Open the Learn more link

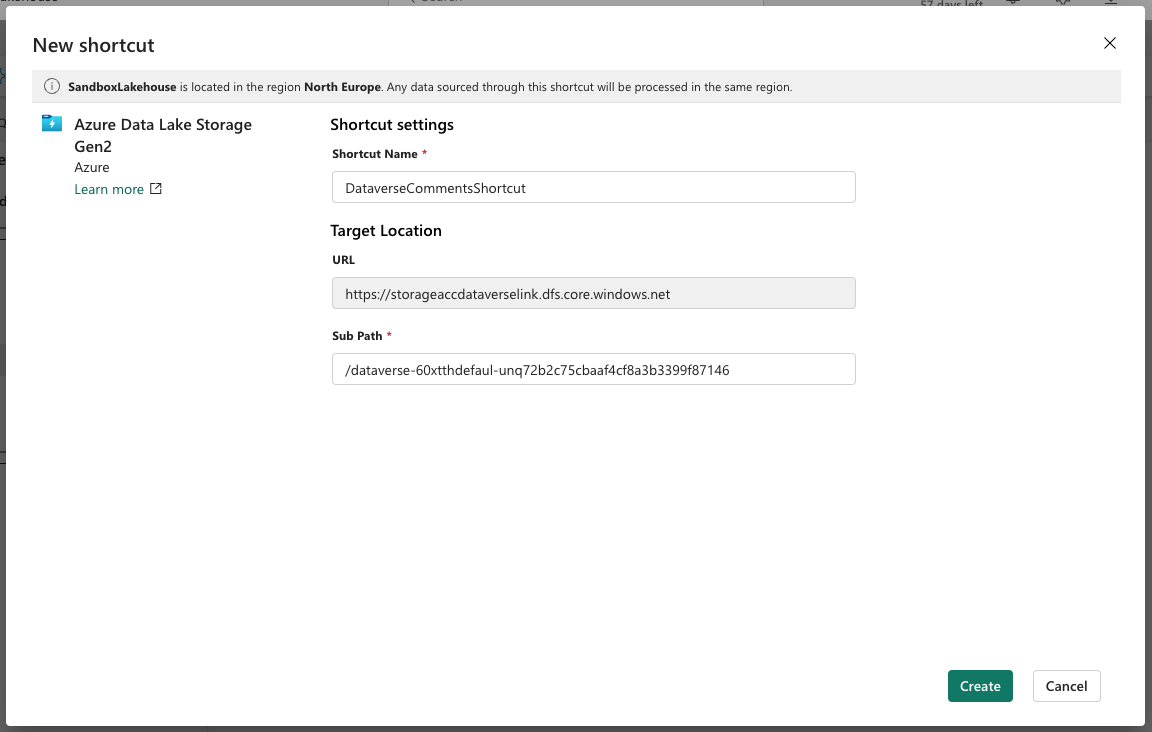tap(109, 189)
